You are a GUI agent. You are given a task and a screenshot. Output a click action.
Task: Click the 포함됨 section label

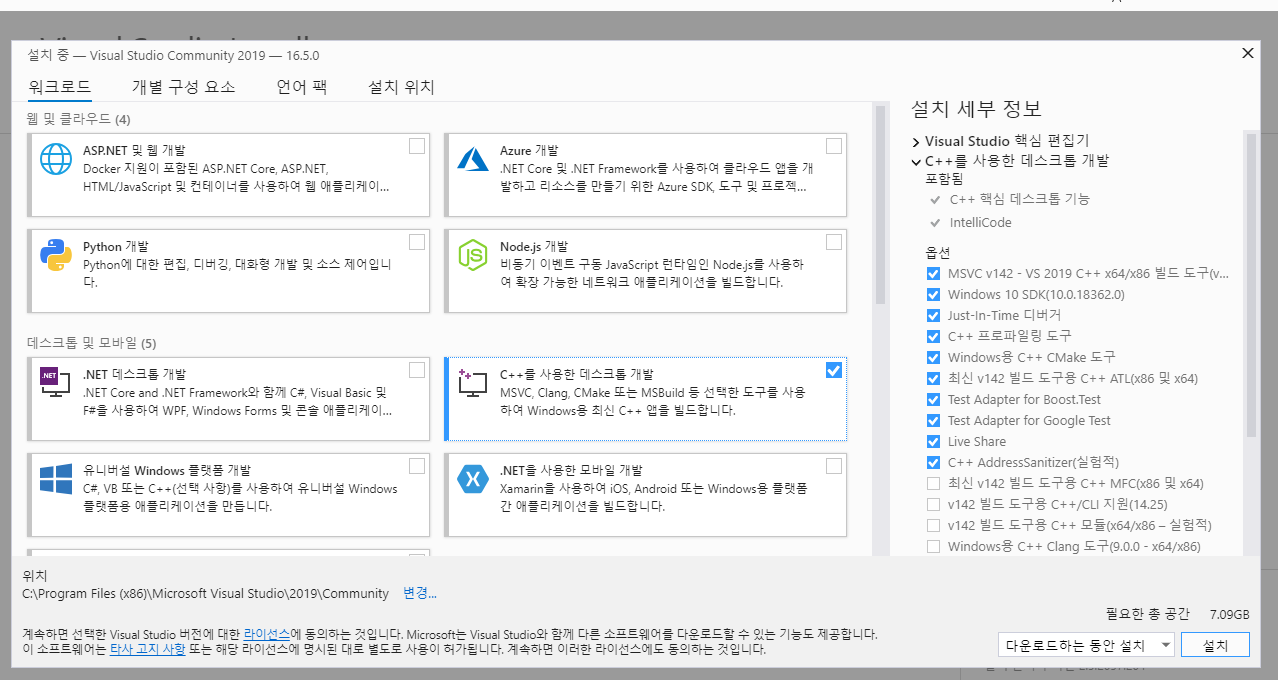pos(944,178)
